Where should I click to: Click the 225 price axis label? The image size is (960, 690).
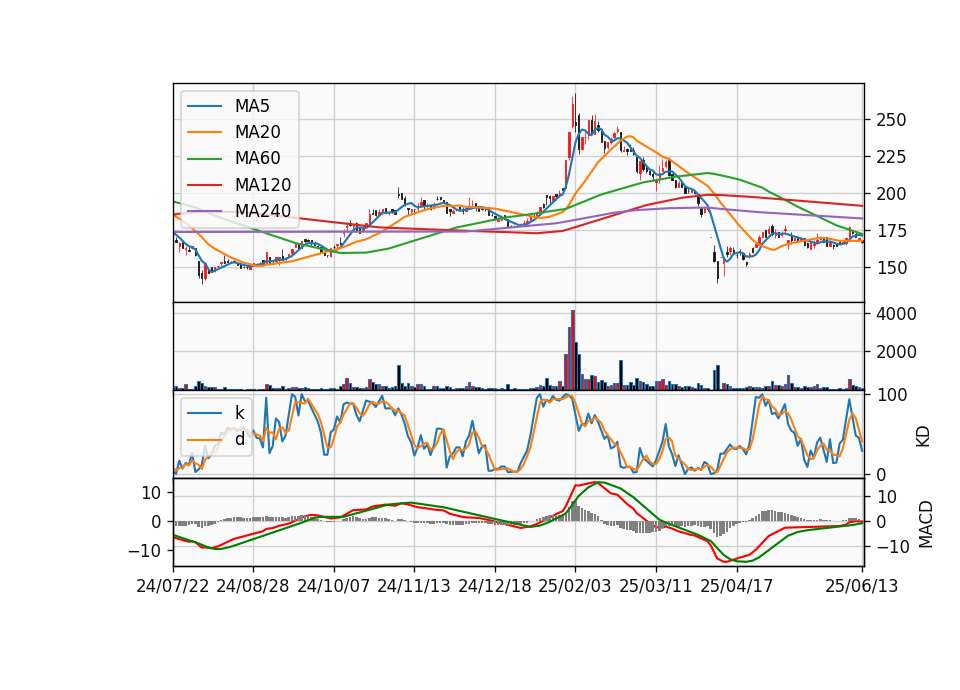[x=891, y=157]
